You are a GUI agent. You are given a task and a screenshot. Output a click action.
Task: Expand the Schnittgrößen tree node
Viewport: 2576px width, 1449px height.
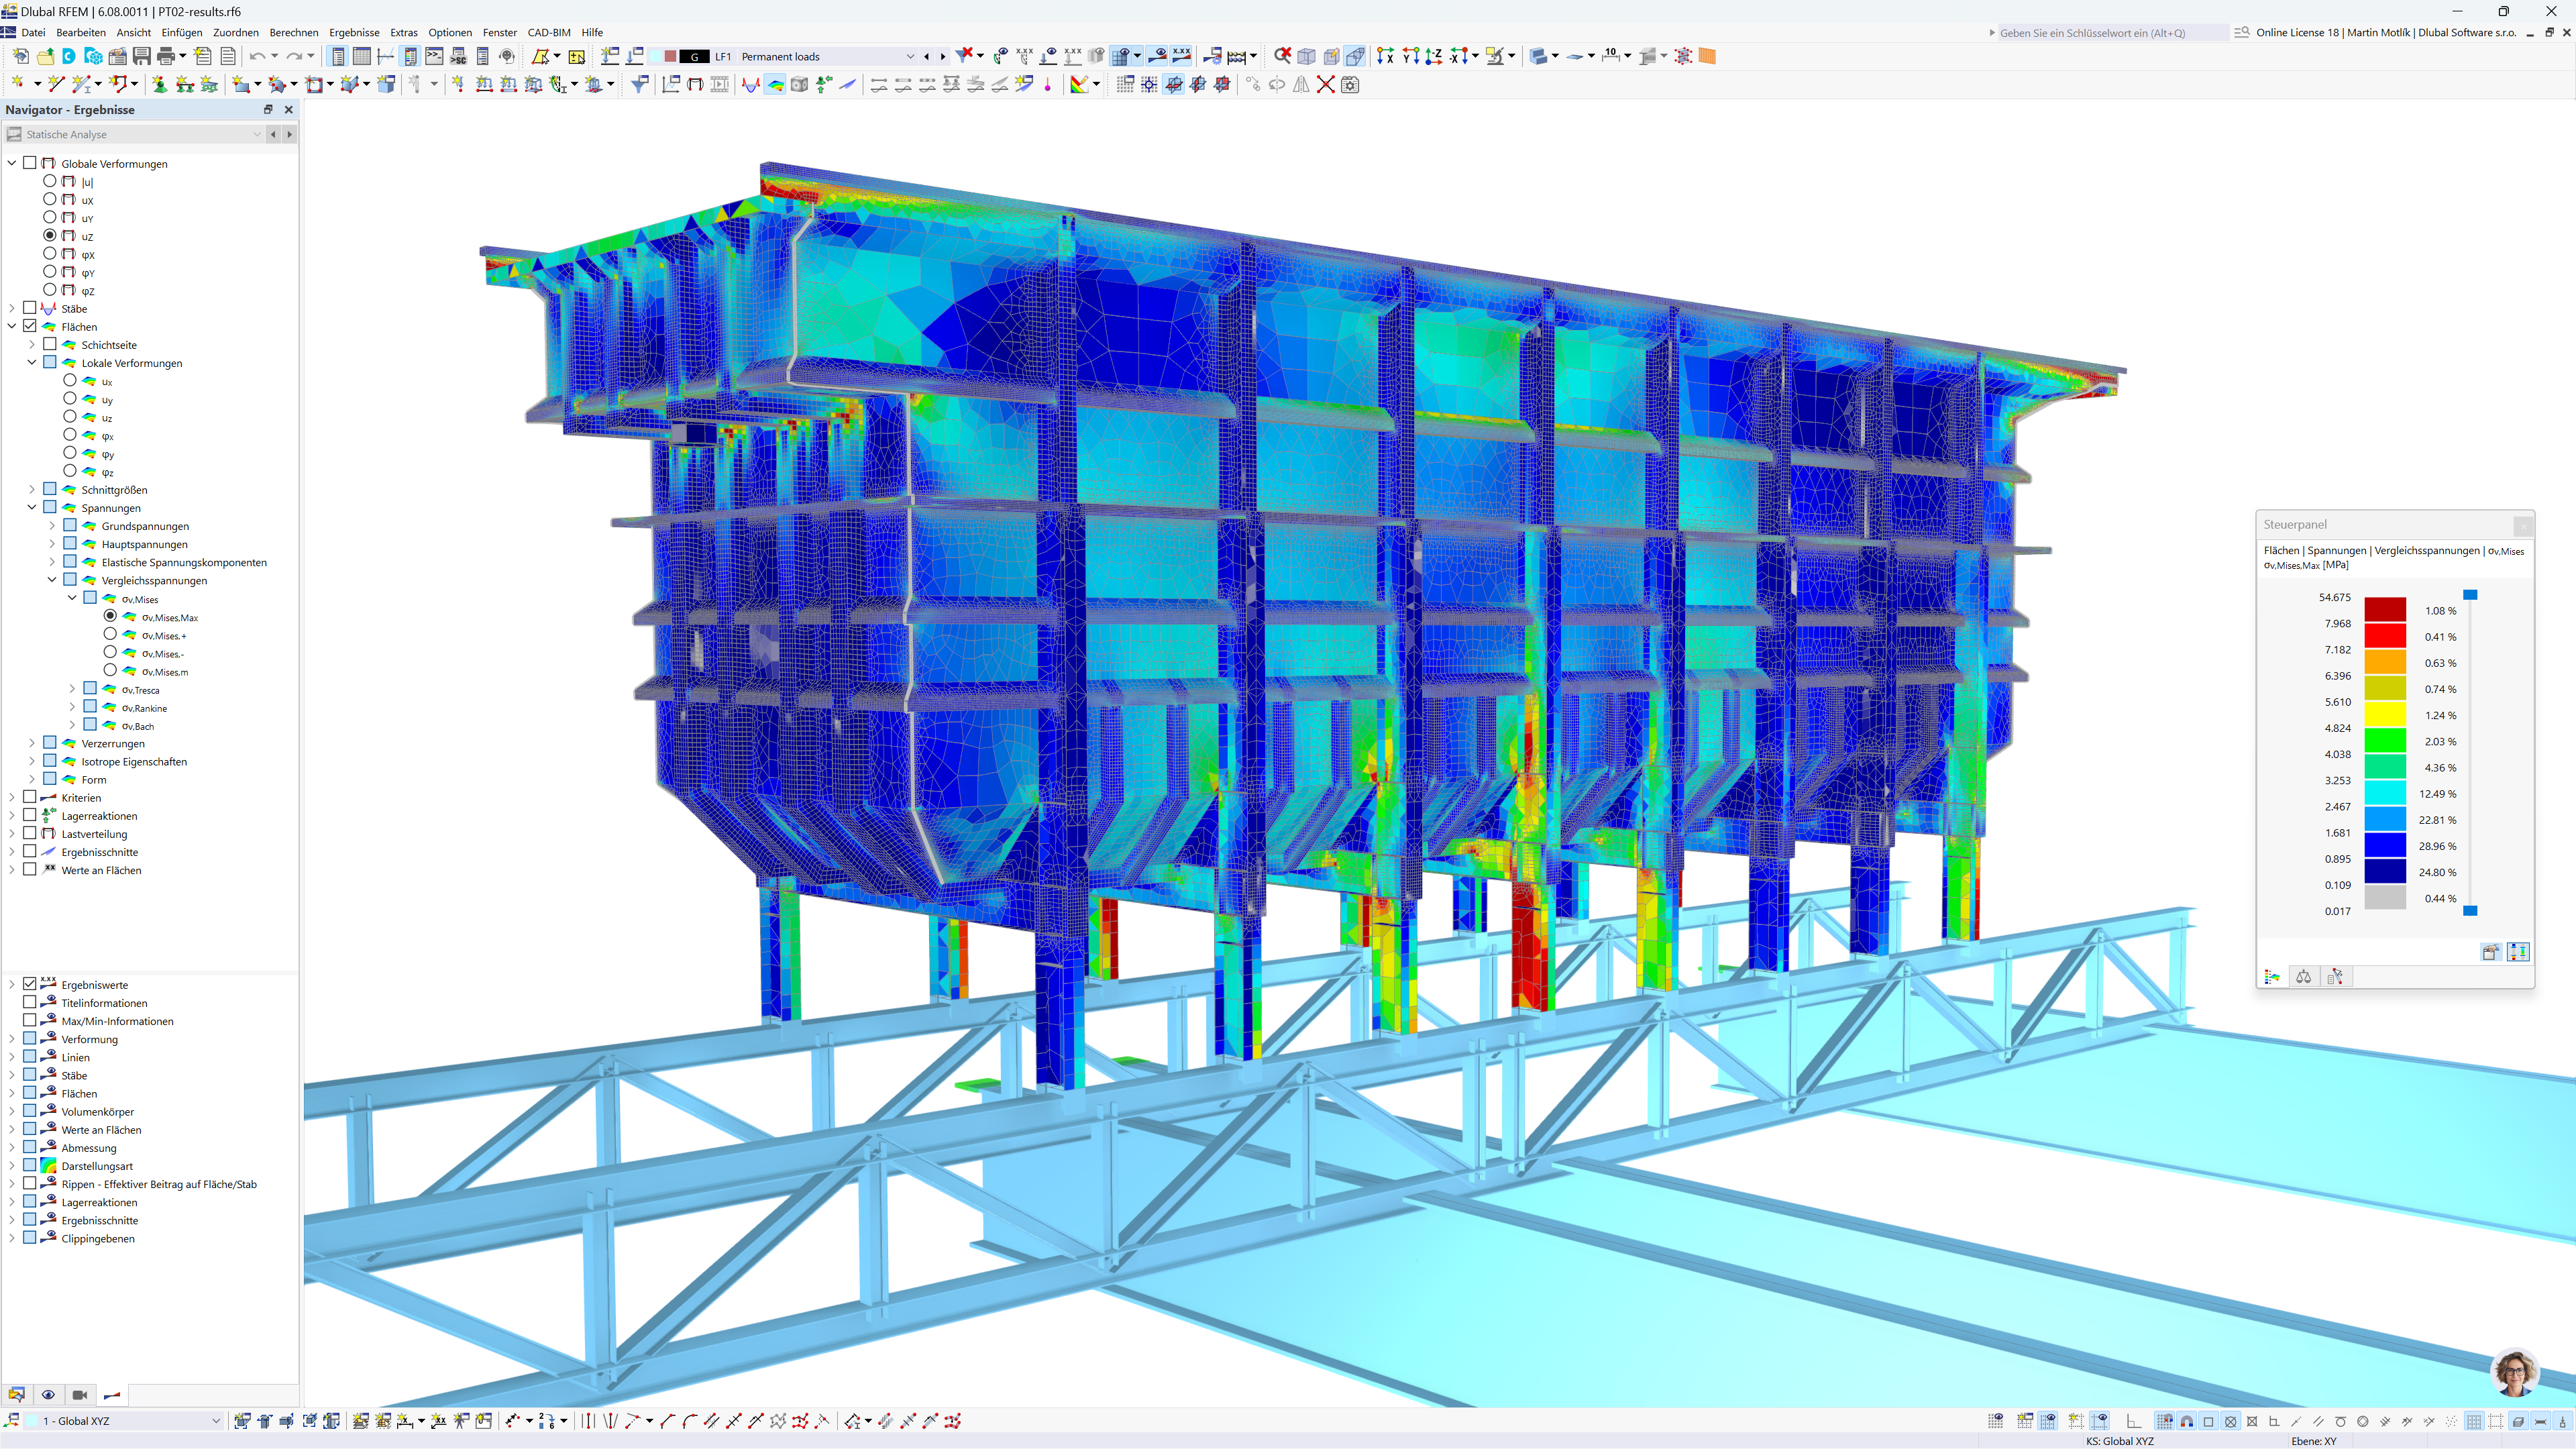(x=32, y=489)
